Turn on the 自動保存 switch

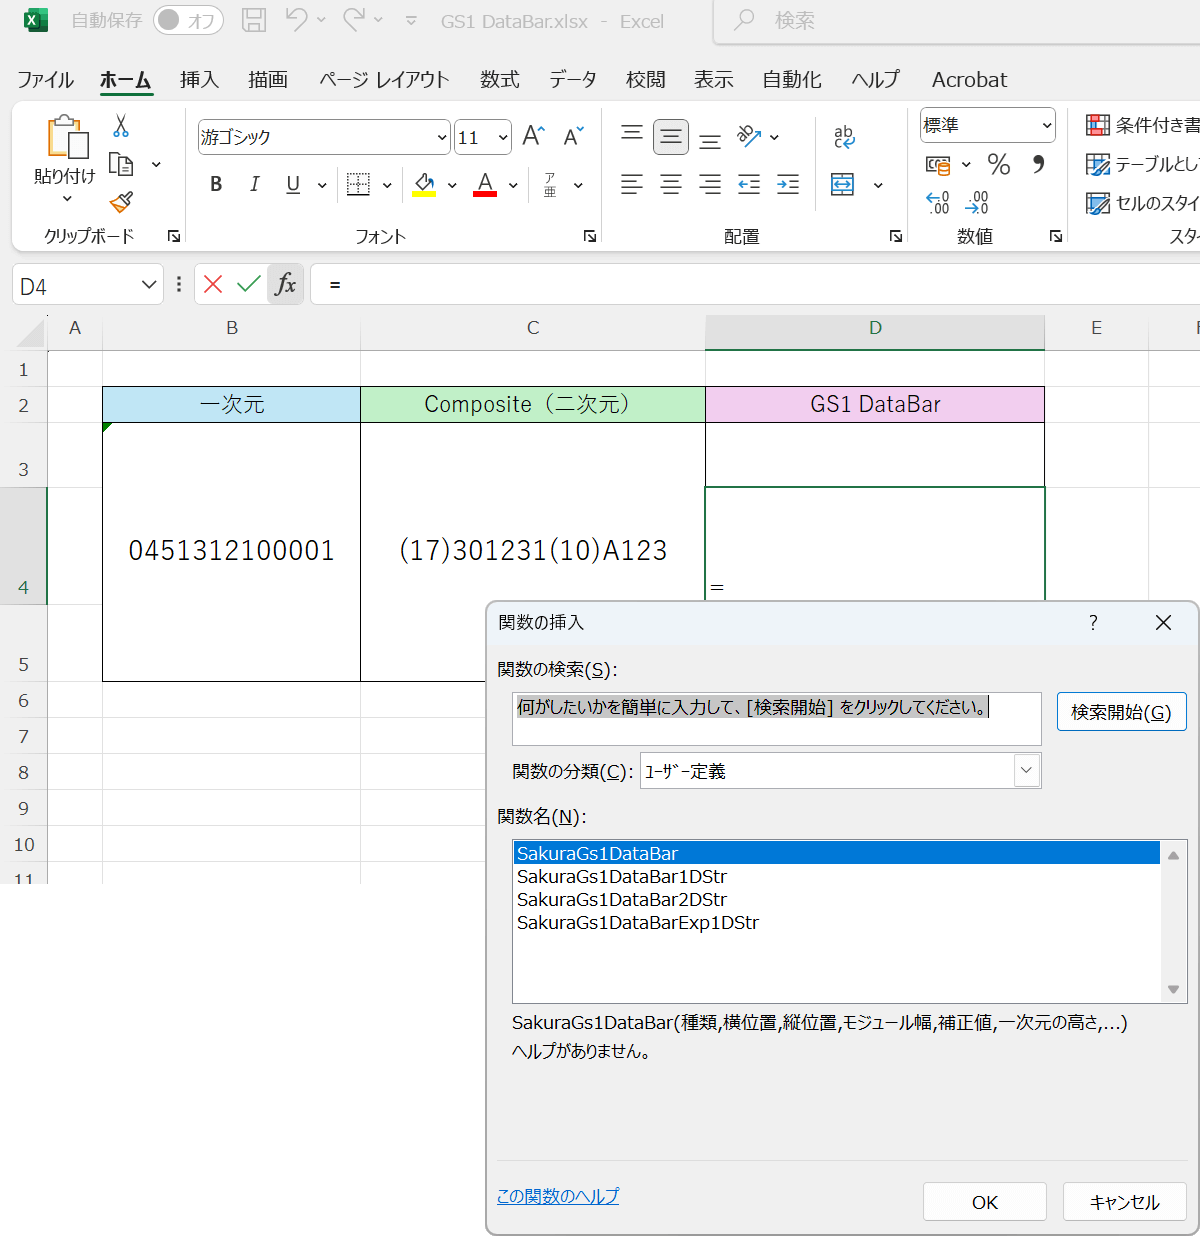coord(188,21)
